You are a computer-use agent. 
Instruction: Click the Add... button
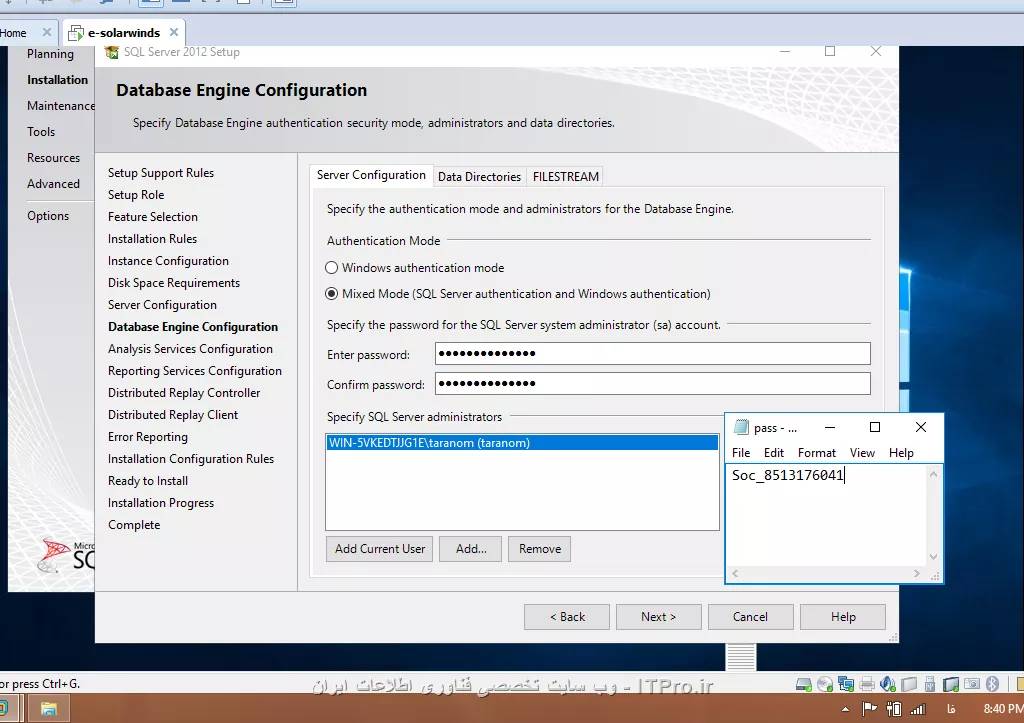(471, 549)
